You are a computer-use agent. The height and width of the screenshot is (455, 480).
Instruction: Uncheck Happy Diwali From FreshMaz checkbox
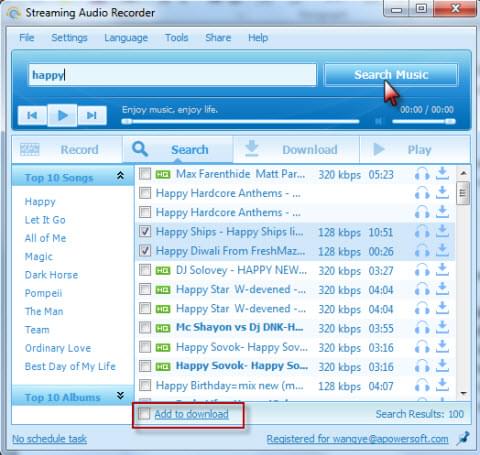pyautogui.click(x=145, y=250)
